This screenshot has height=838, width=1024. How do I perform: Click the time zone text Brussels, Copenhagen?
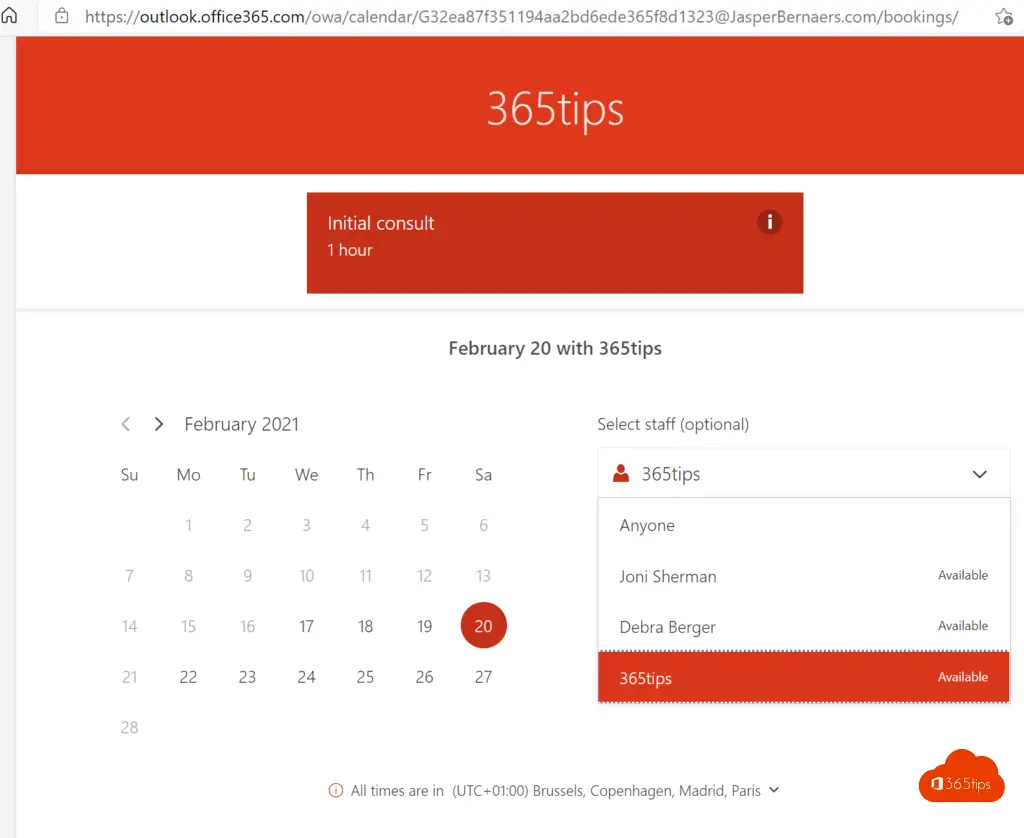point(606,790)
